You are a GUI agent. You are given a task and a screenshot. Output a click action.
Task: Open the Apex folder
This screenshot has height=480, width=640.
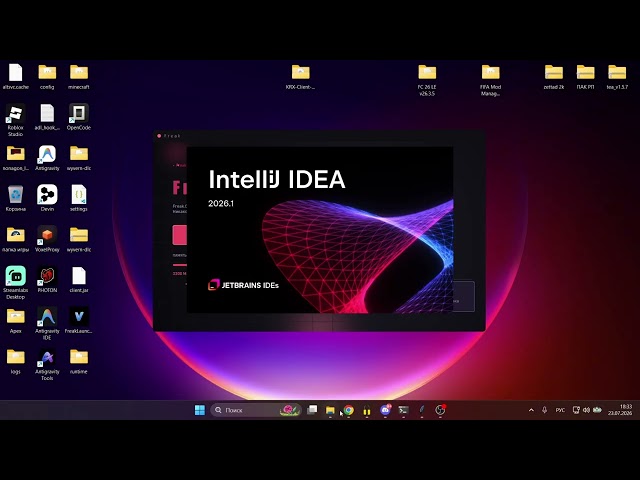pyautogui.click(x=16, y=320)
